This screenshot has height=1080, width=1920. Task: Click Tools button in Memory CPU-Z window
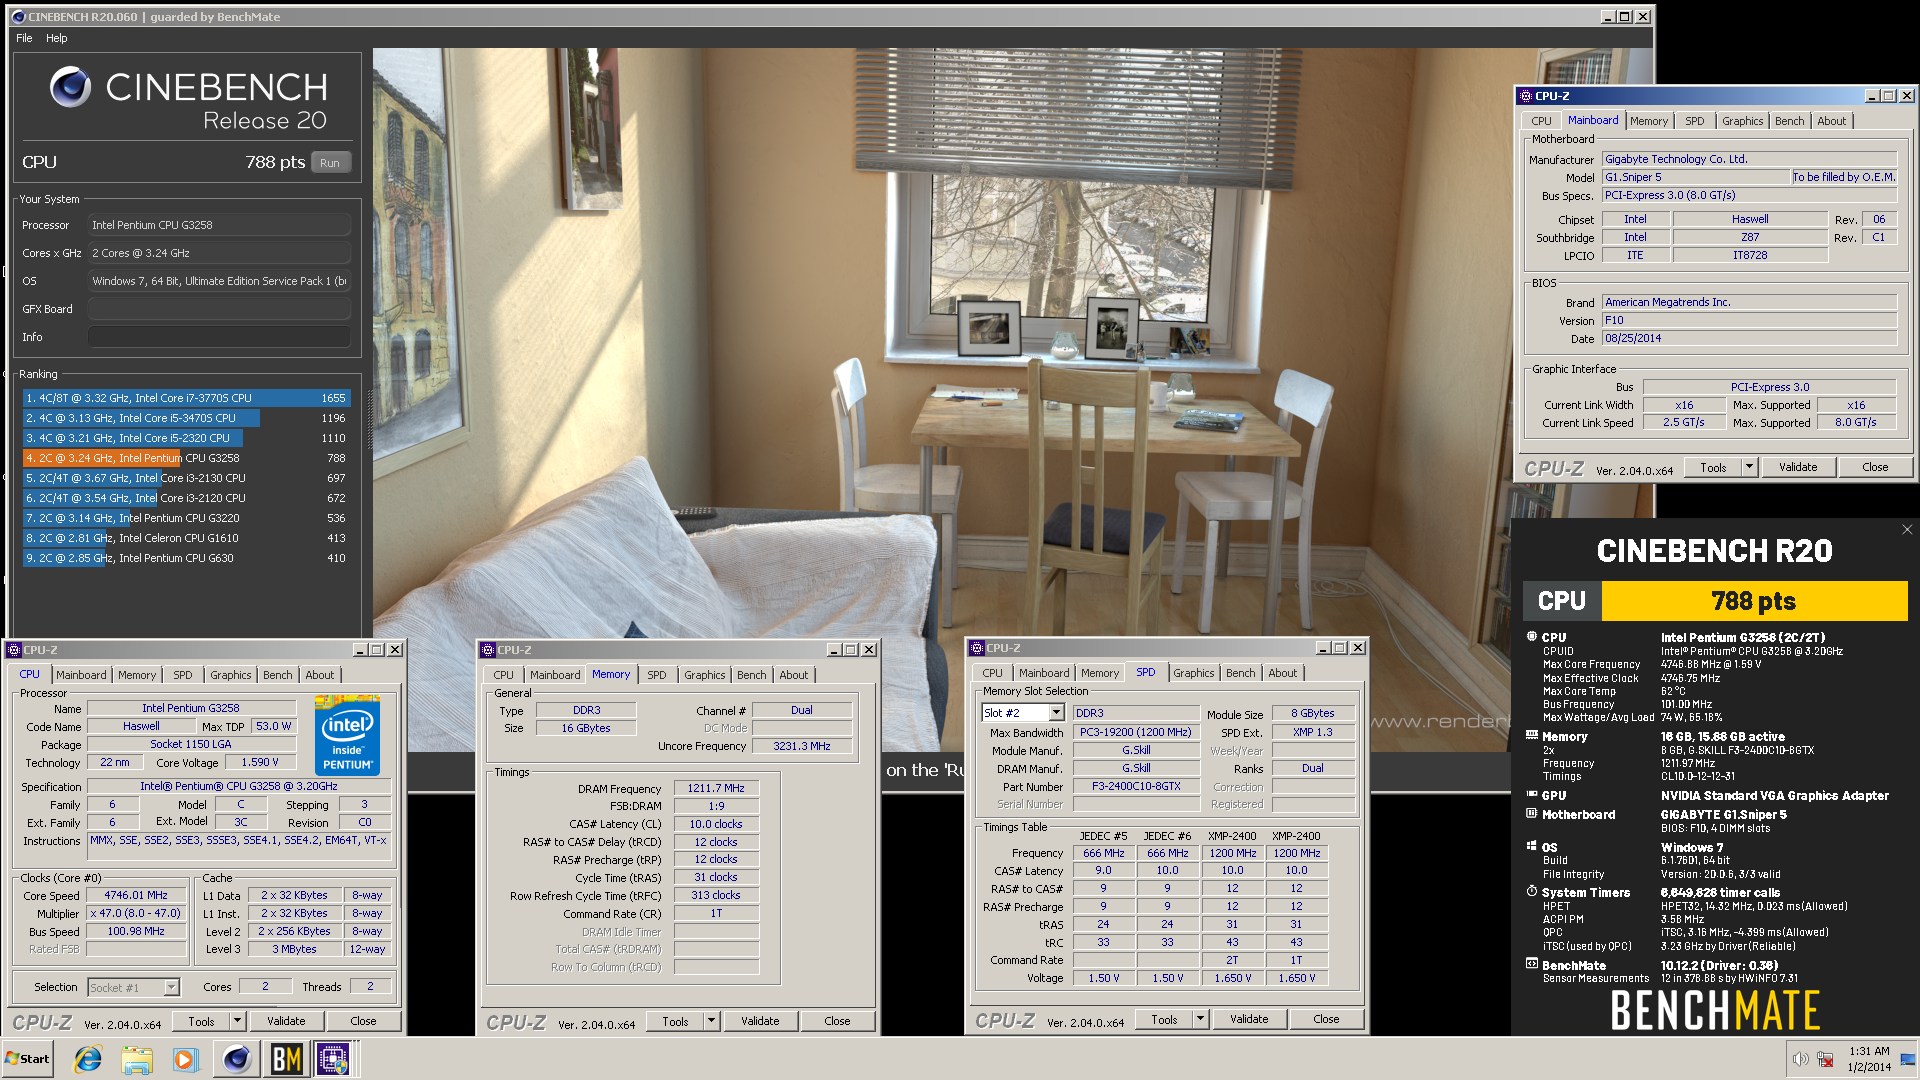coord(675,1021)
